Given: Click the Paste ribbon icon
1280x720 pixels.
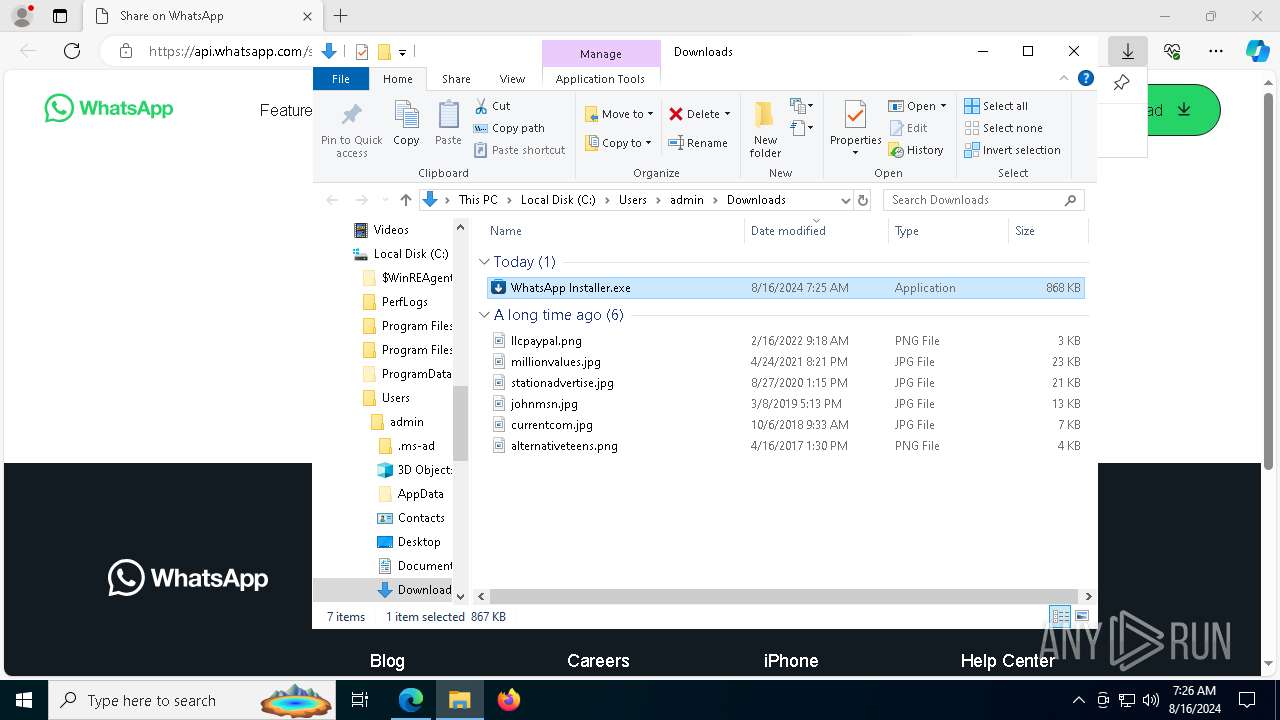Looking at the screenshot, I should (448, 124).
